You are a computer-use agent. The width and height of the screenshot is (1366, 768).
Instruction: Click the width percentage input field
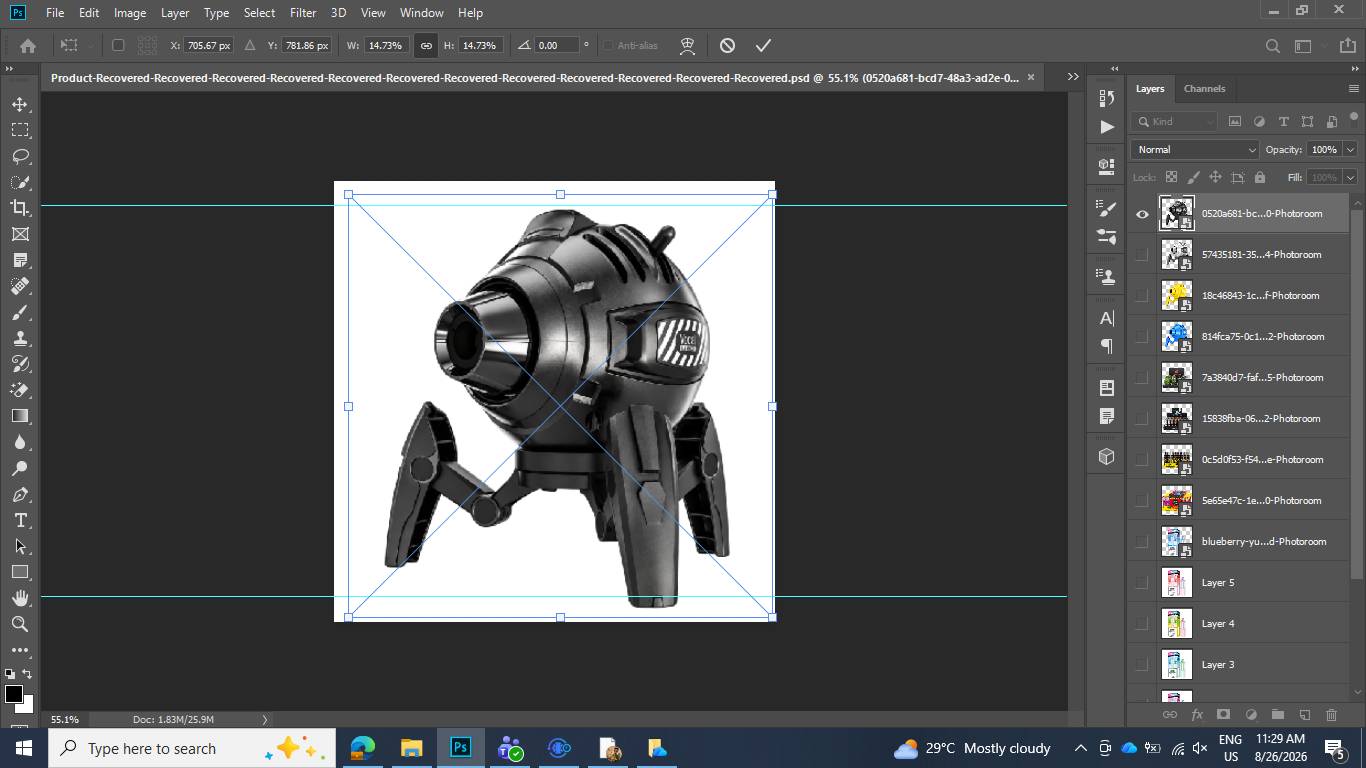385,45
